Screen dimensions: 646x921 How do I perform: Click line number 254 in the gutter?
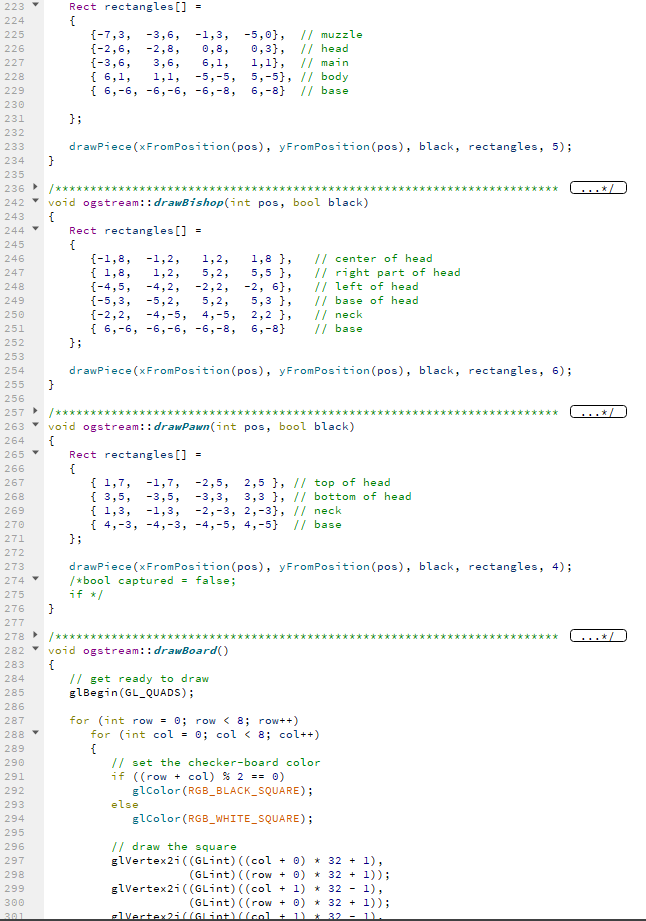click(x=14, y=371)
